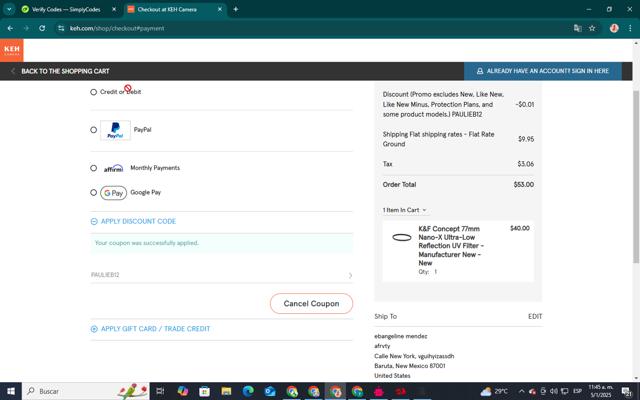Switch to Verify Codes — SimplyCodes tab
640x400 pixels.
coord(65,9)
